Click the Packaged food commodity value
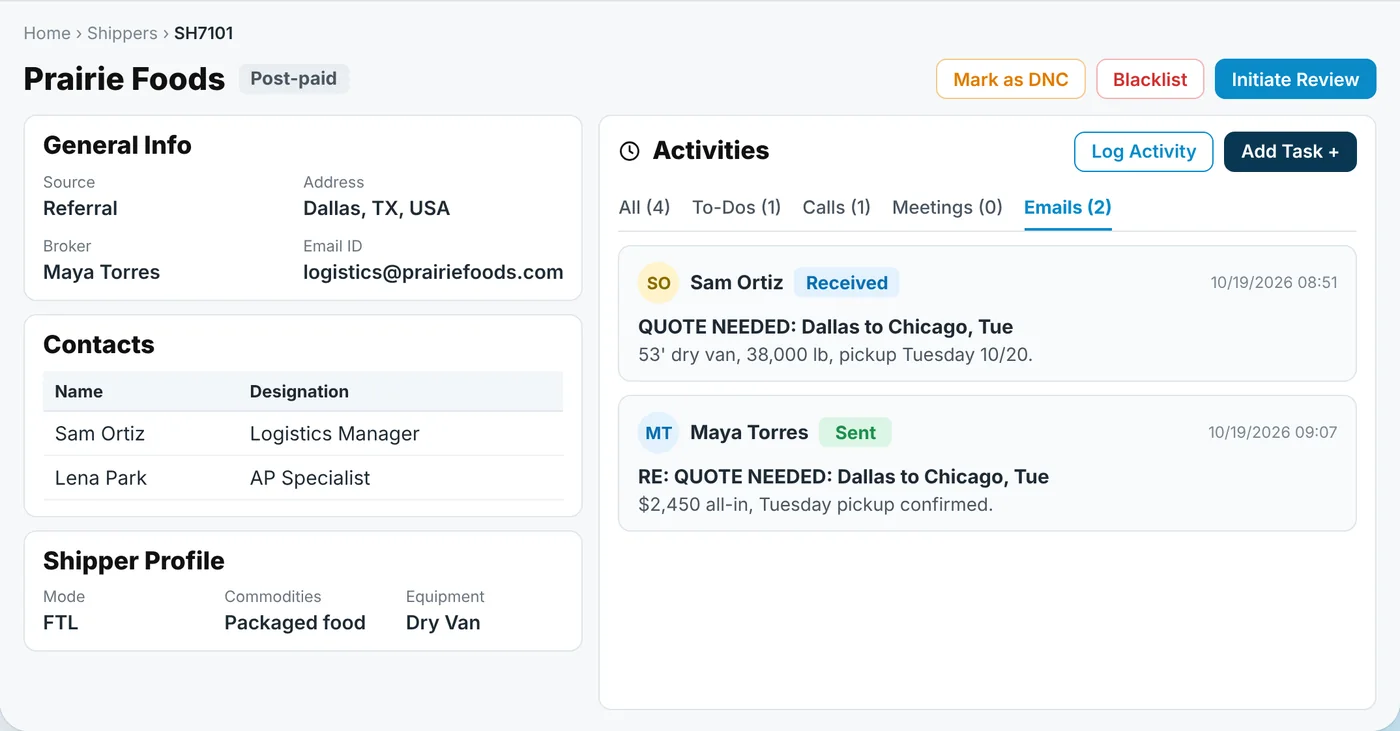1400x731 pixels. tap(295, 622)
